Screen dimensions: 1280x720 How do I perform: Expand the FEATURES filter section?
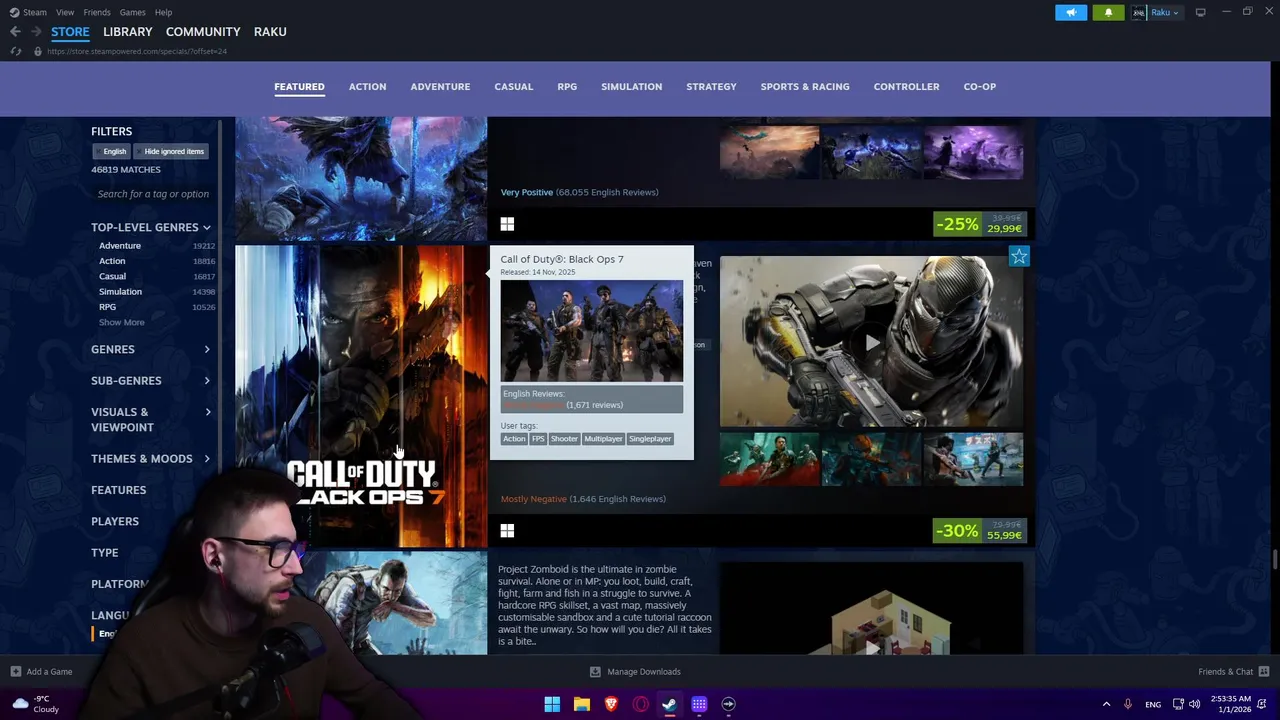click(x=119, y=490)
